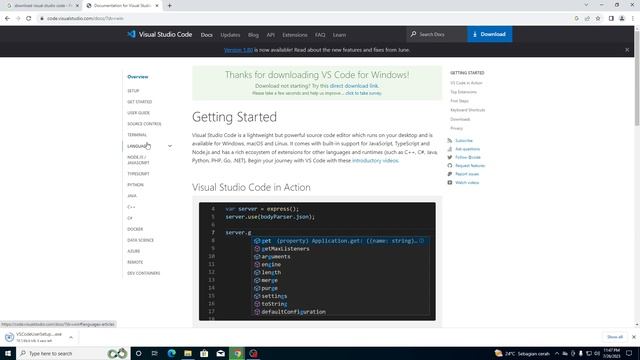Open the Terminal sidebar section
The height and width of the screenshot is (360, 640).
137,135
